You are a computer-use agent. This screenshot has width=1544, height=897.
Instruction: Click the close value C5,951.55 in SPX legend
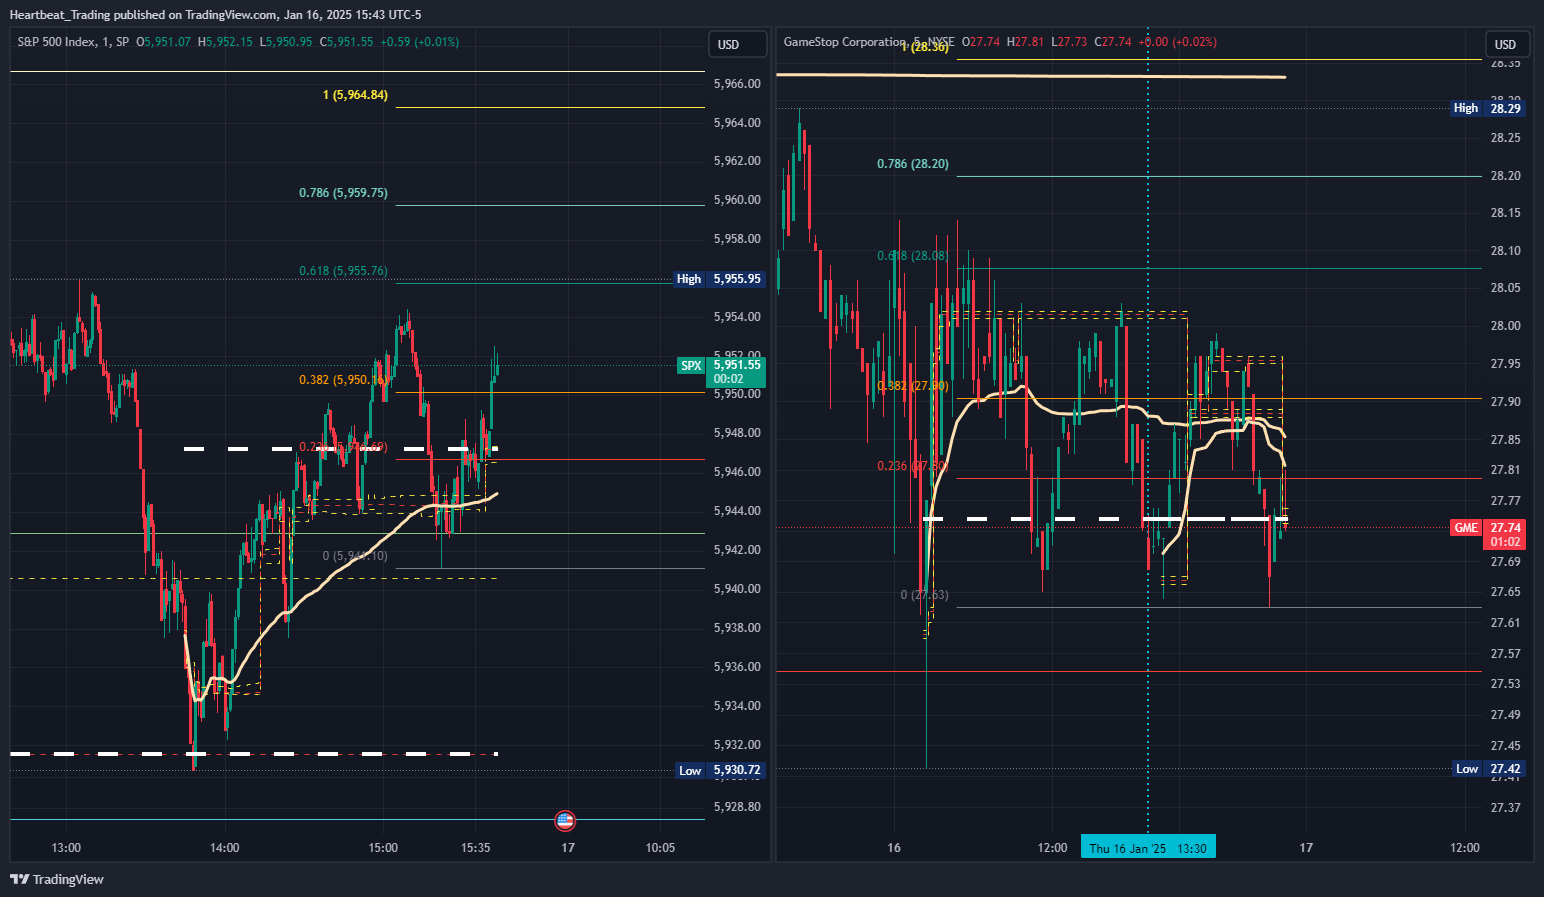pos(346,42)
